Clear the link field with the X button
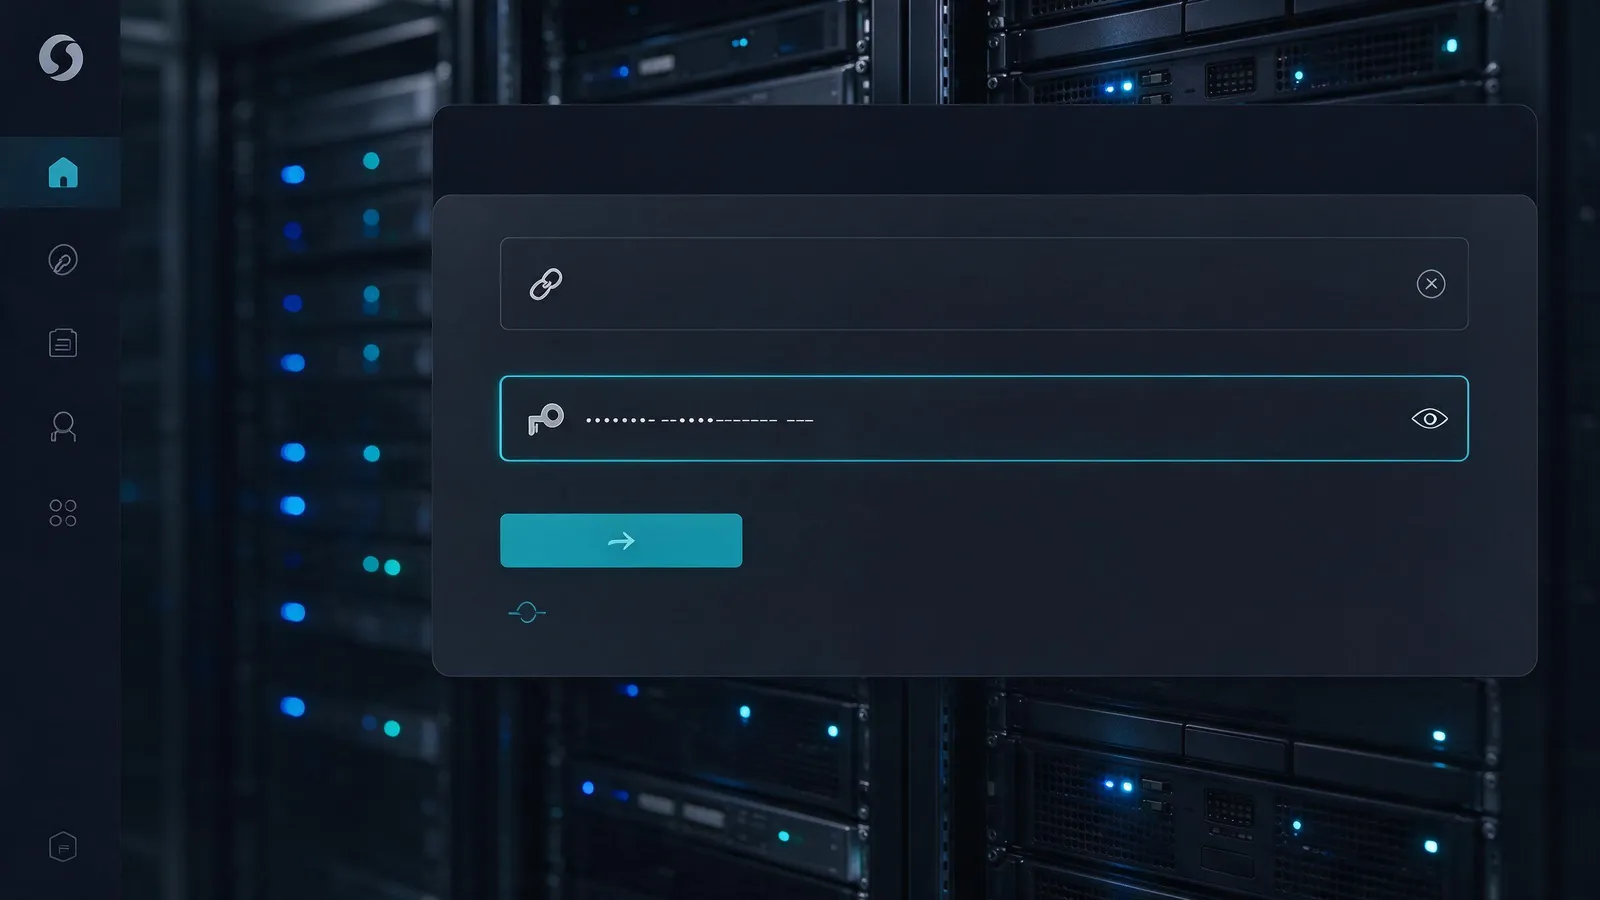 click(x=1431, y=284)
